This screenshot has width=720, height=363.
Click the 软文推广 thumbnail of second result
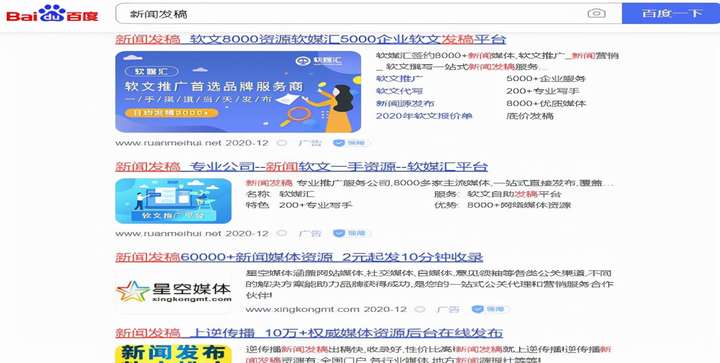click(173, 201)
